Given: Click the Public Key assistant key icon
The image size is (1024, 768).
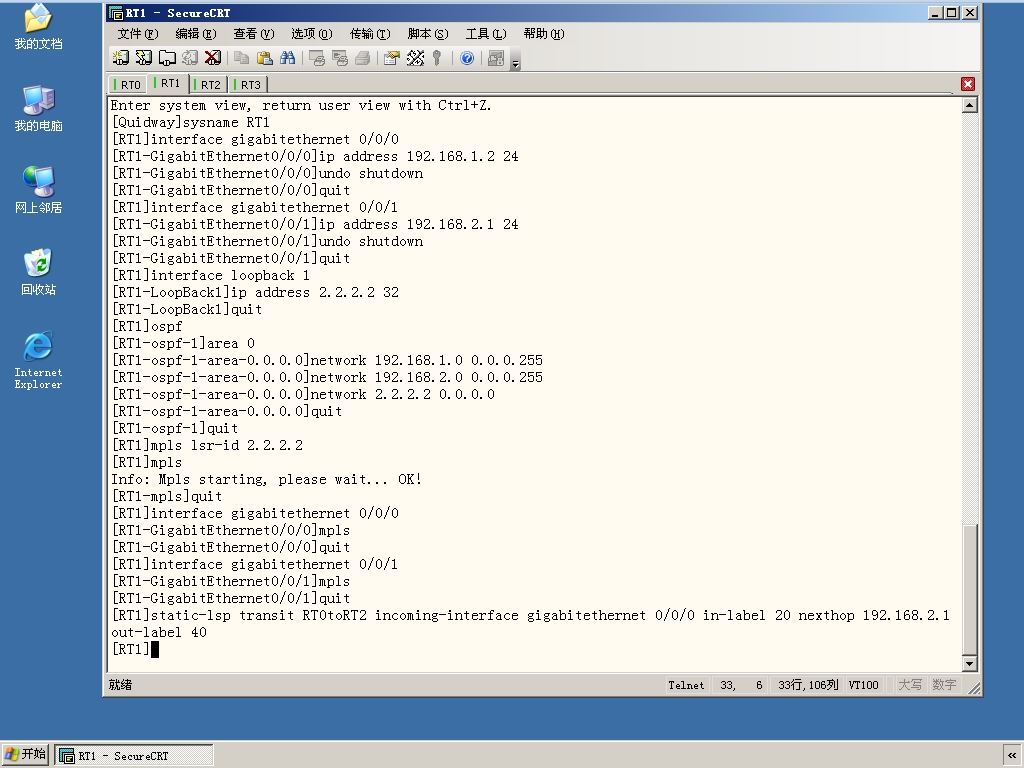Looking at the screenshot, I should [437, 58].
